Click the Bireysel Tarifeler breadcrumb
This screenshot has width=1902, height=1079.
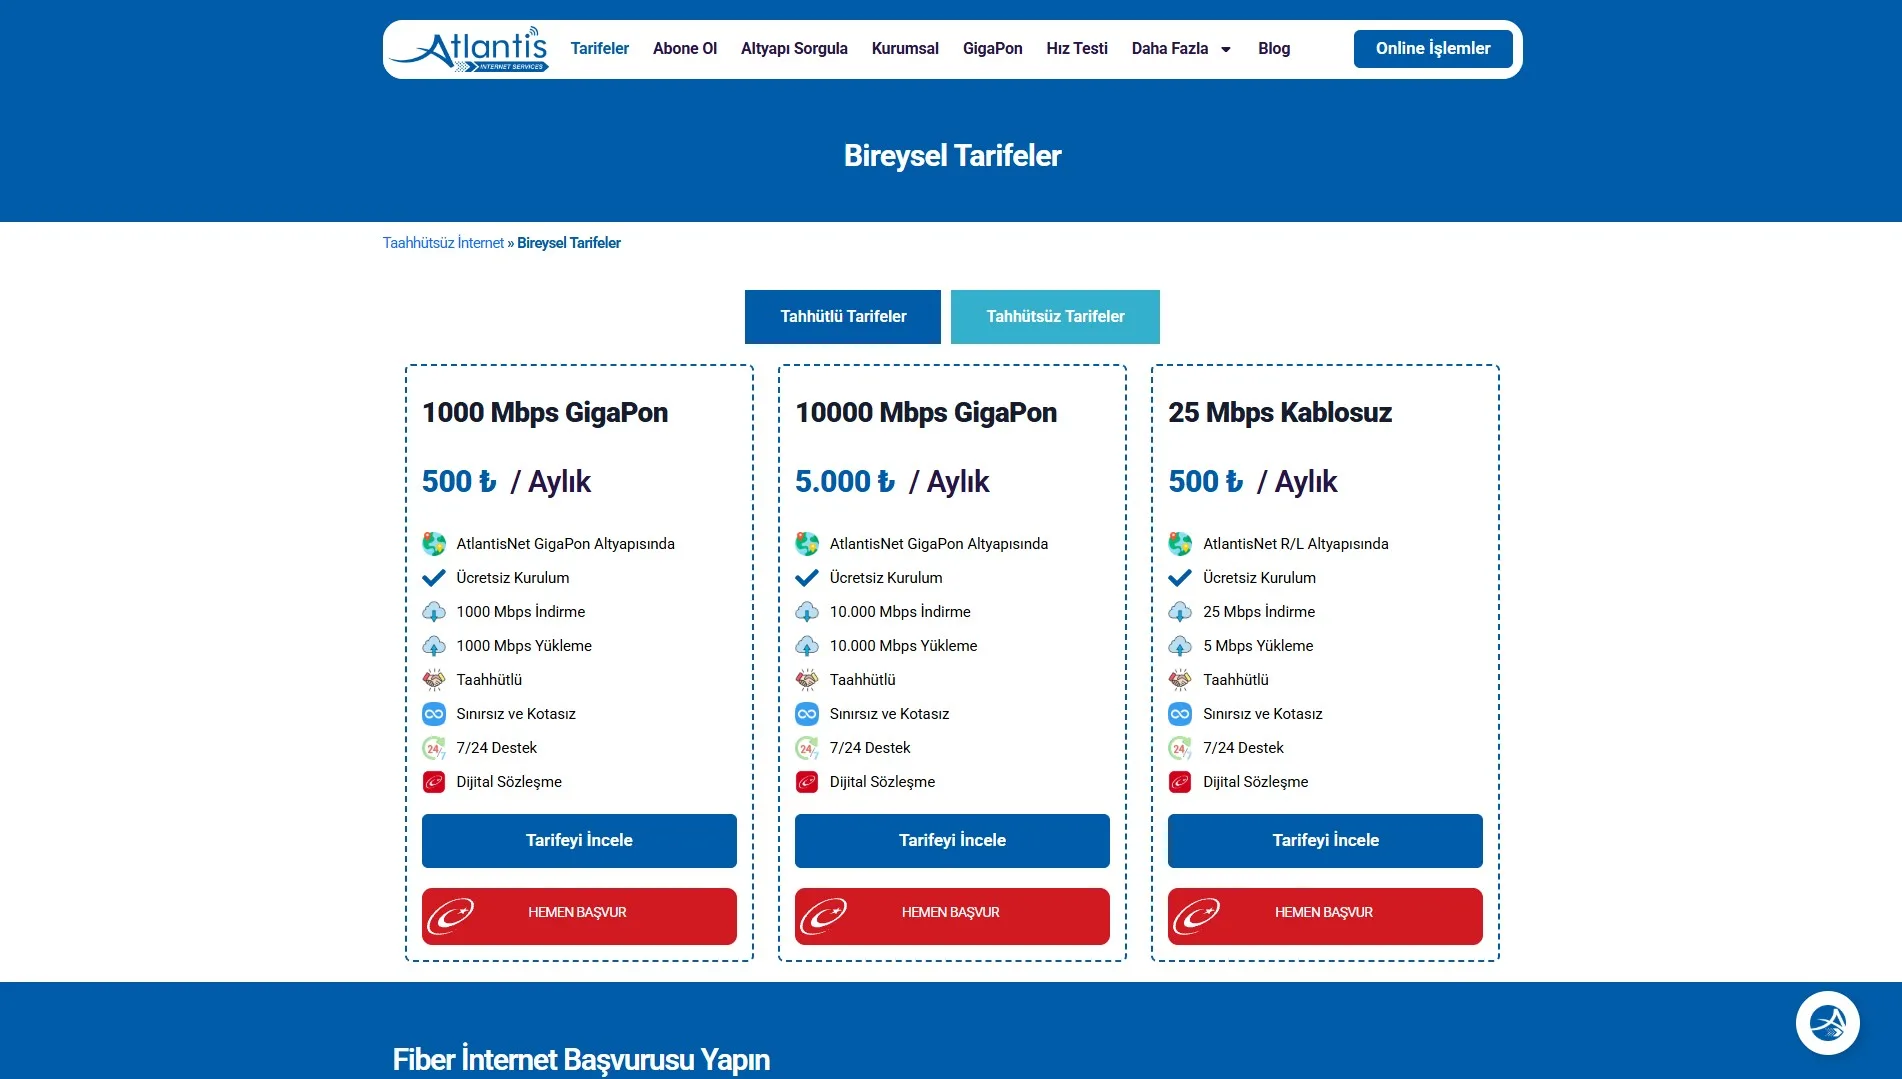point(569,243)
